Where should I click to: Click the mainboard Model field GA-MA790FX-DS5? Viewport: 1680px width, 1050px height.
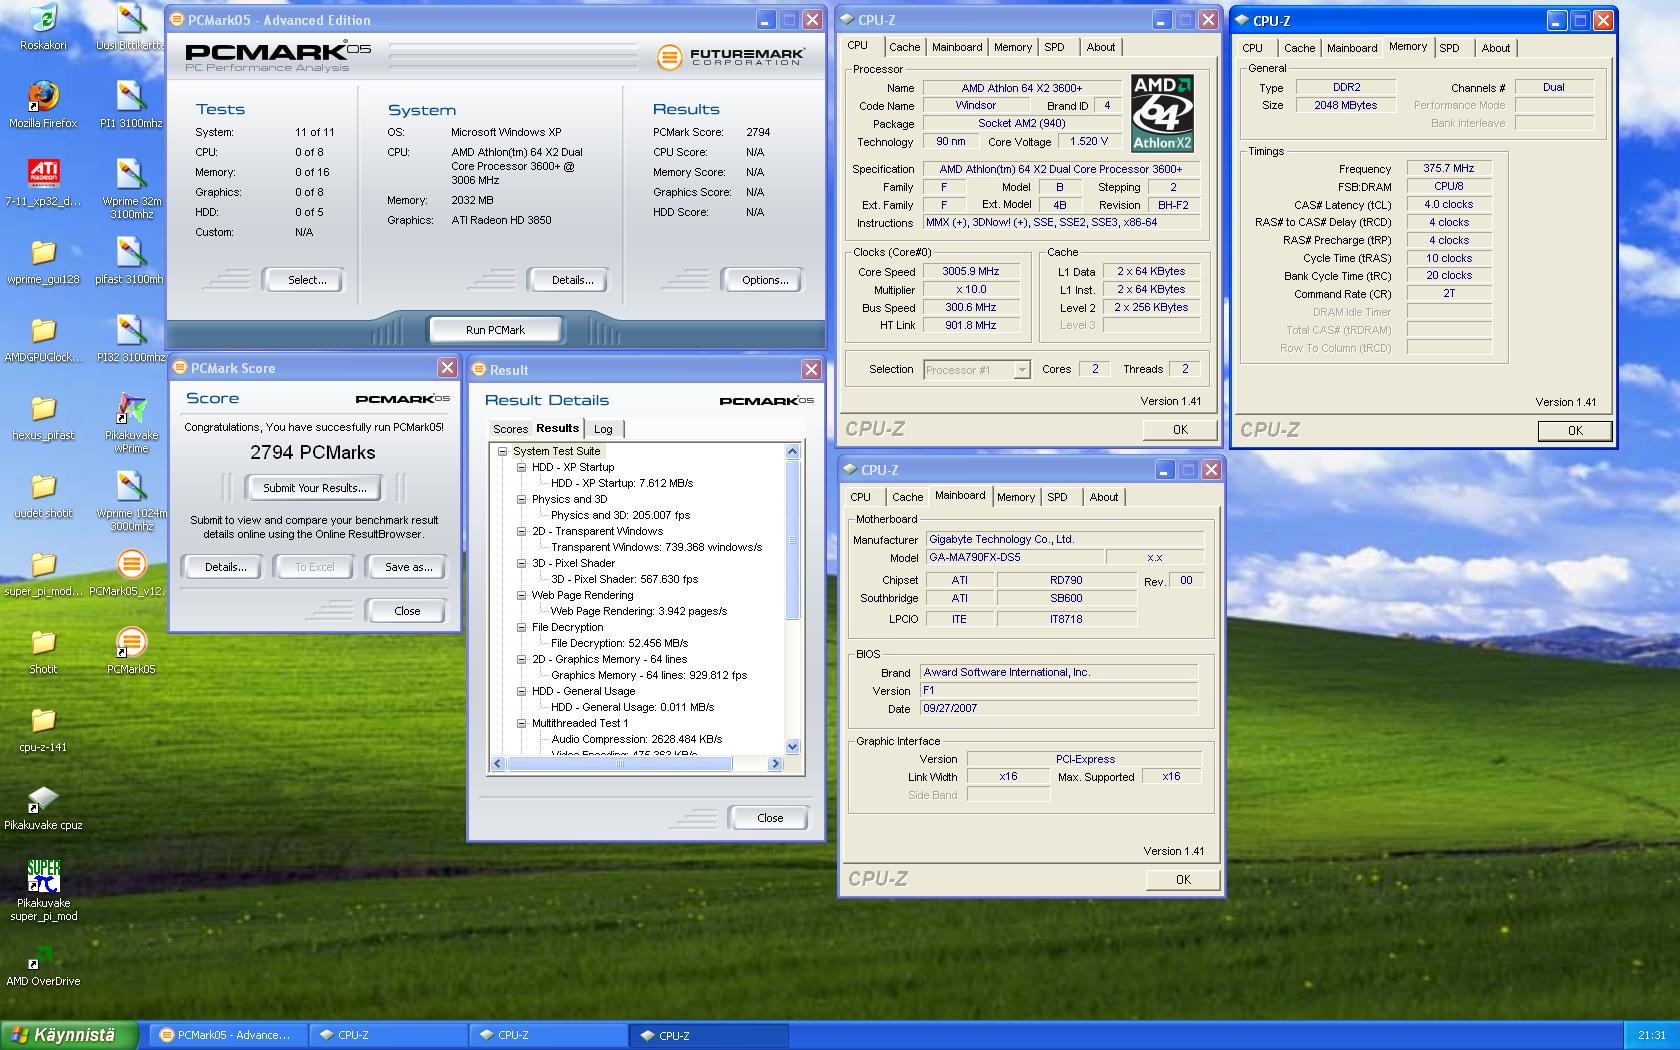coord(1014,558)
